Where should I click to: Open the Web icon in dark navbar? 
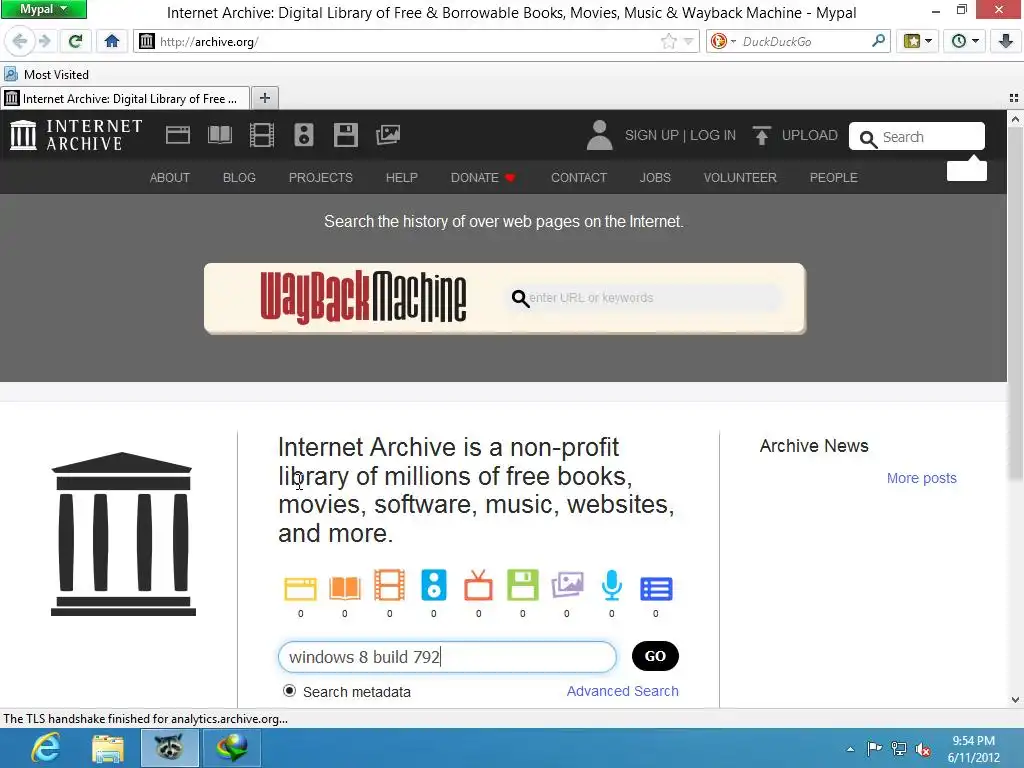point(178,135)
